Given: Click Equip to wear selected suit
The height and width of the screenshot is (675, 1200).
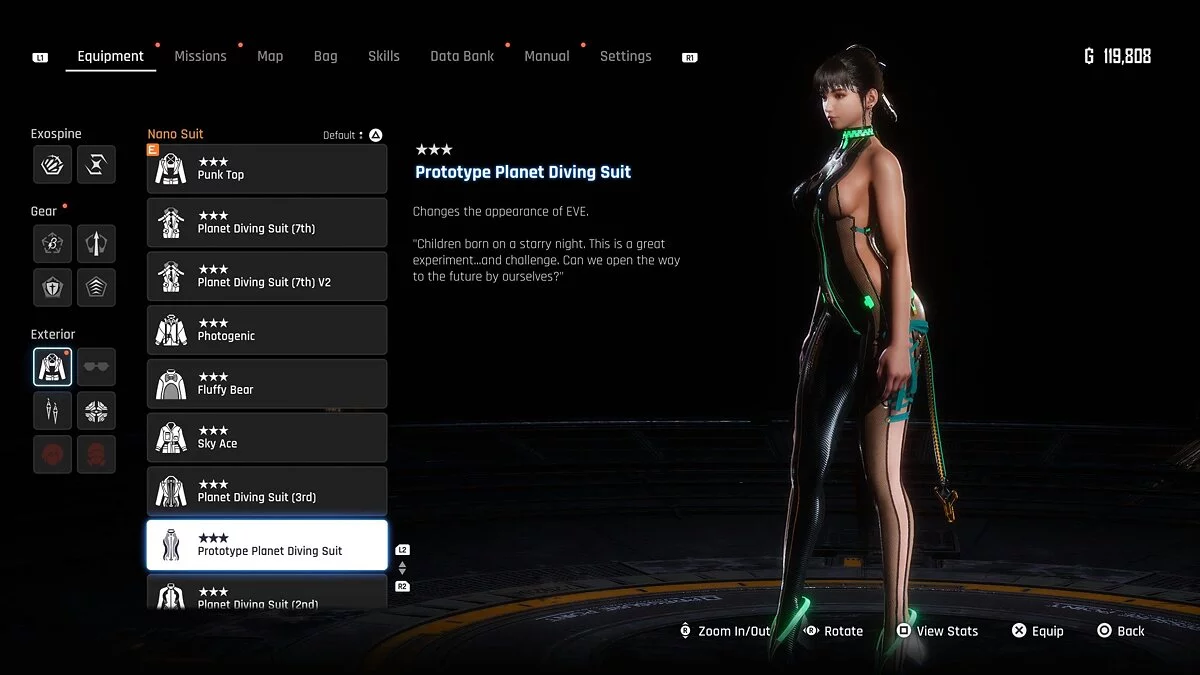Looking at the screenshot, I should [x=1037, y=631].
